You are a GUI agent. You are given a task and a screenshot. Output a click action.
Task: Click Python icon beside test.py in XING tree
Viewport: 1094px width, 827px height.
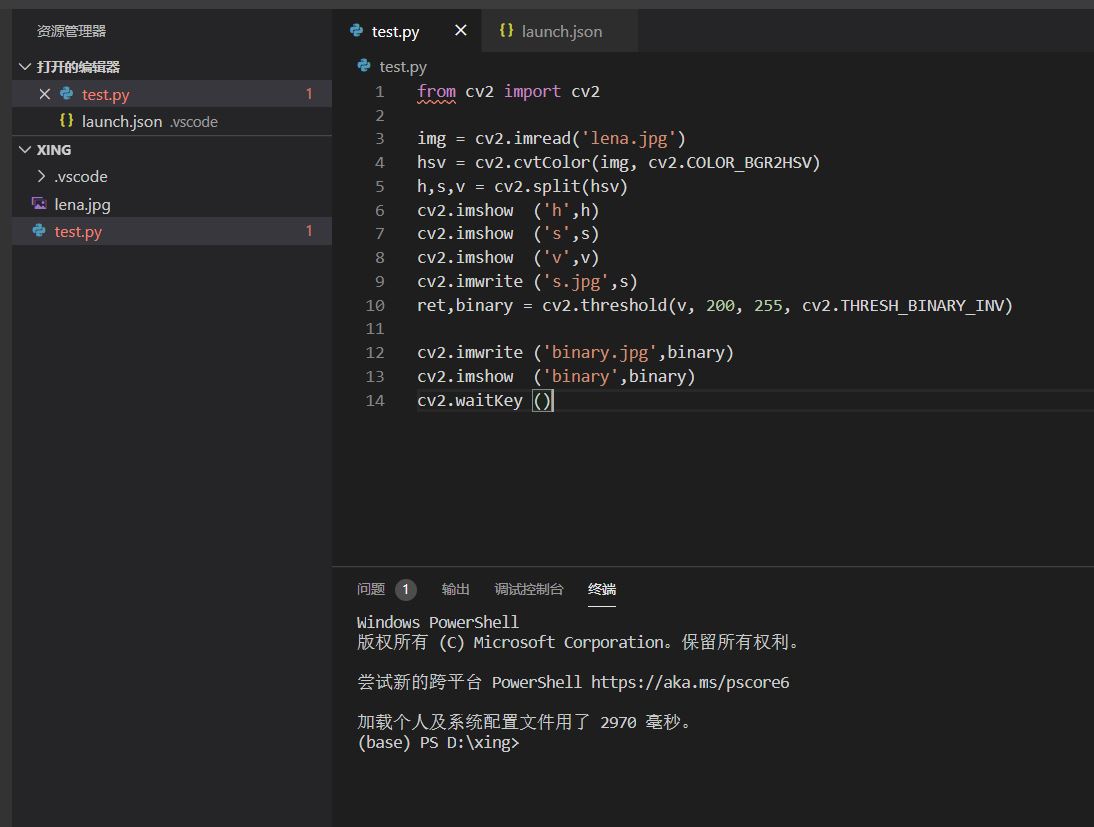[39, 231]
